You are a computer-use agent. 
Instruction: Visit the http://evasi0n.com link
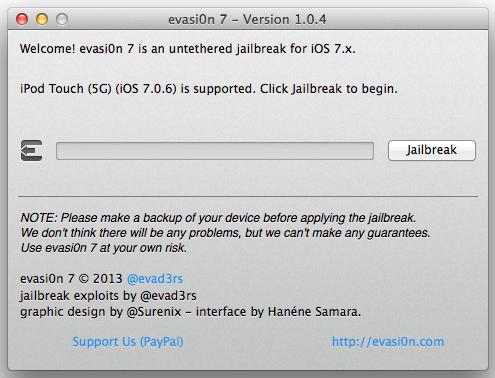pyautogui.click(x=388, y=342)
